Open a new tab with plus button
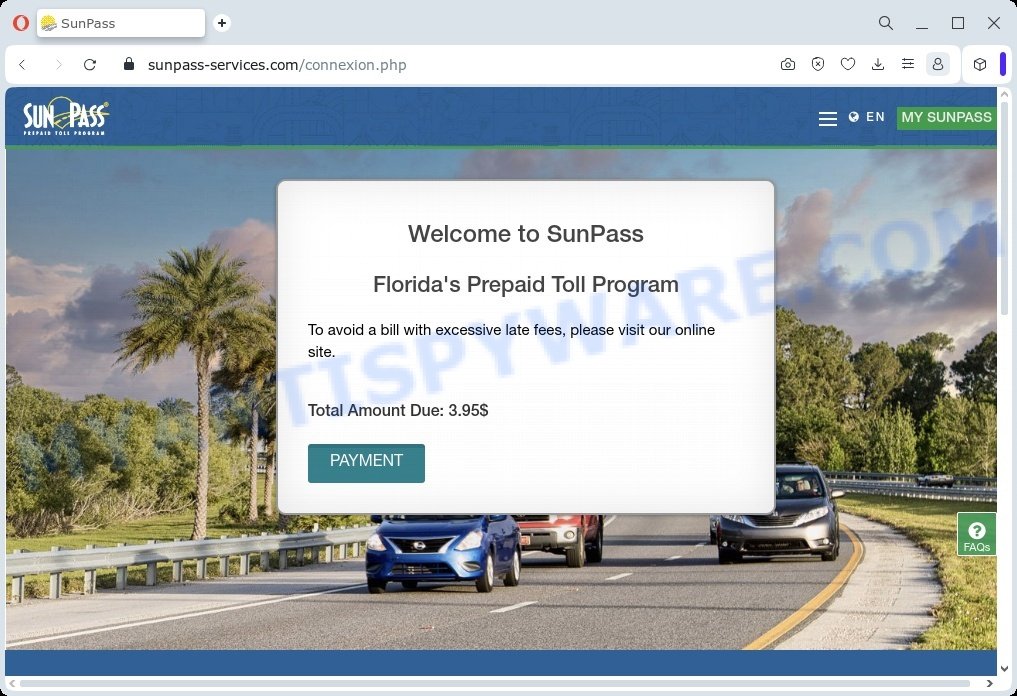The image size is (1017, 696). point(222,23)
